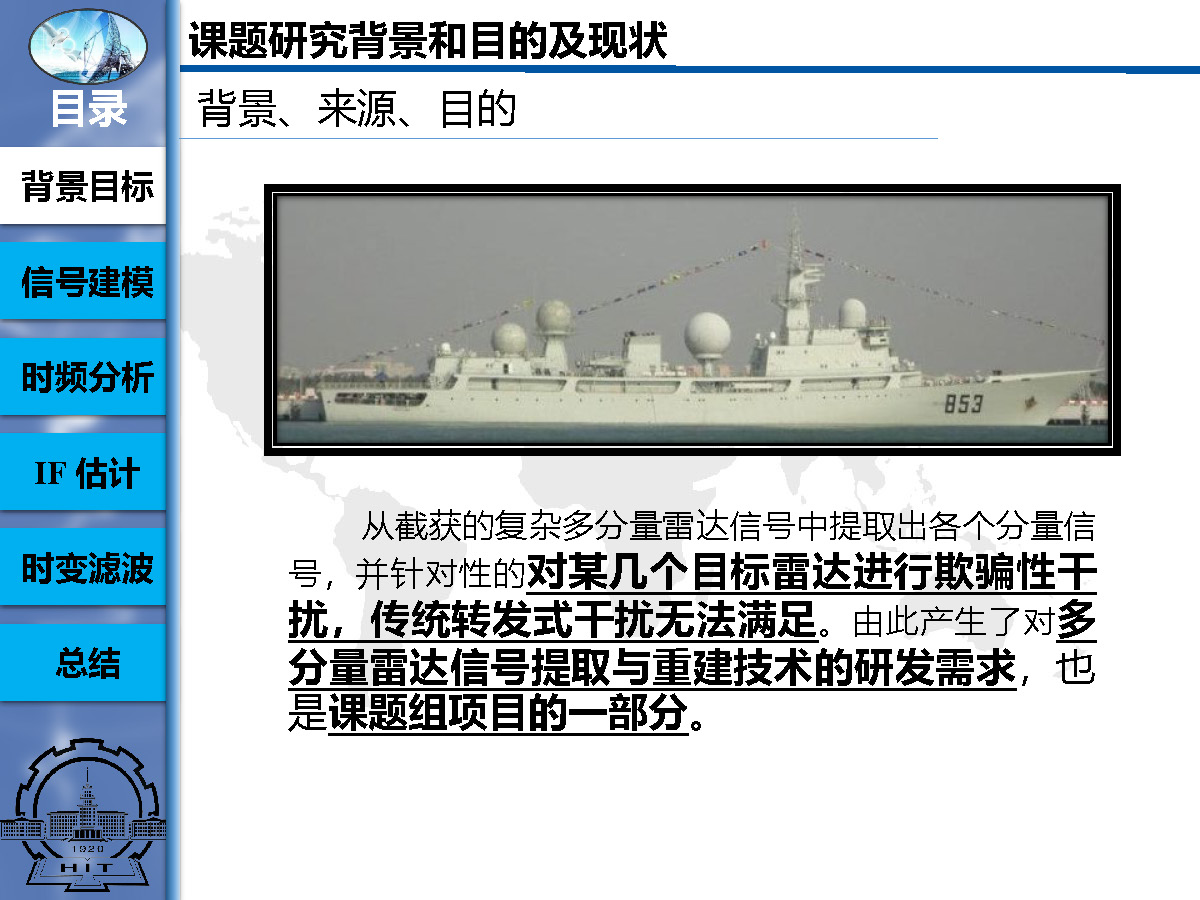
Task: Click the subtitle 背景、来源、目的
Action: click(357, 108)
